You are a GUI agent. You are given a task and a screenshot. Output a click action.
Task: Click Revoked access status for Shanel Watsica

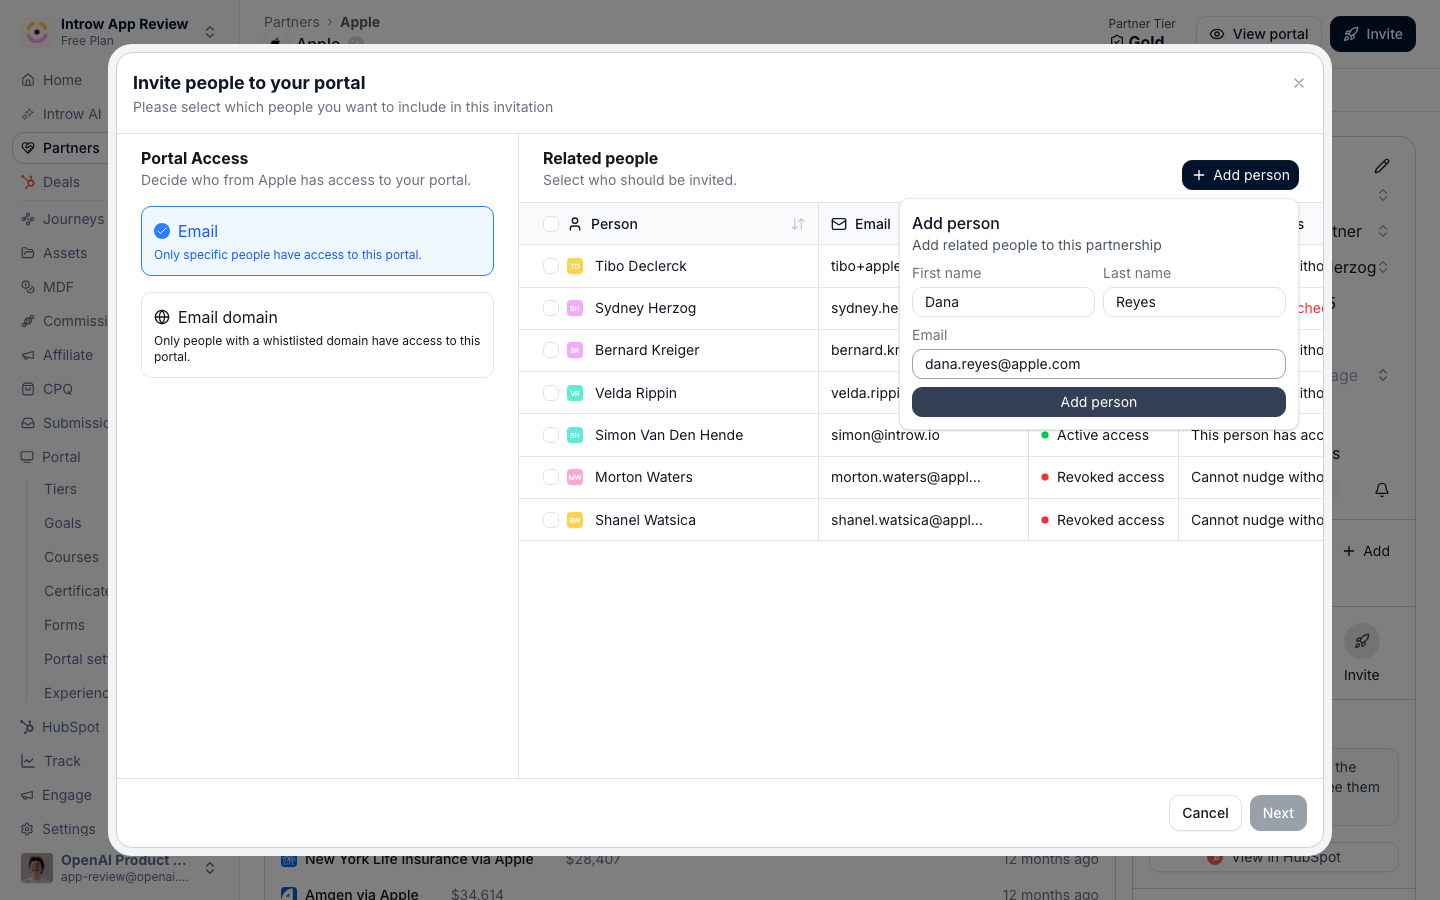pos(1103,520)
